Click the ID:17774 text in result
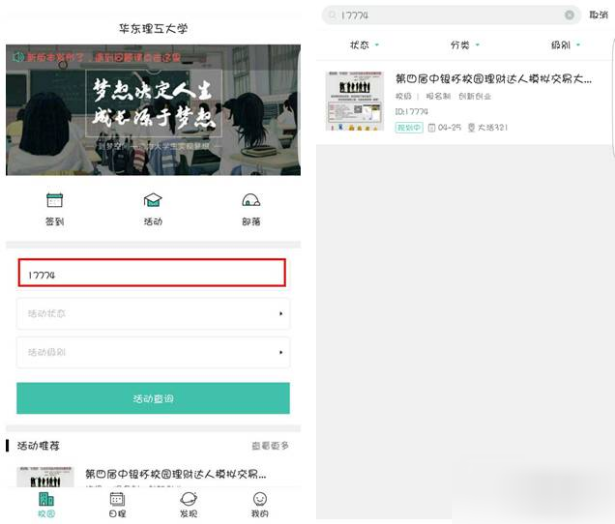This screenshot has height=524, width=615. (411, 112)
